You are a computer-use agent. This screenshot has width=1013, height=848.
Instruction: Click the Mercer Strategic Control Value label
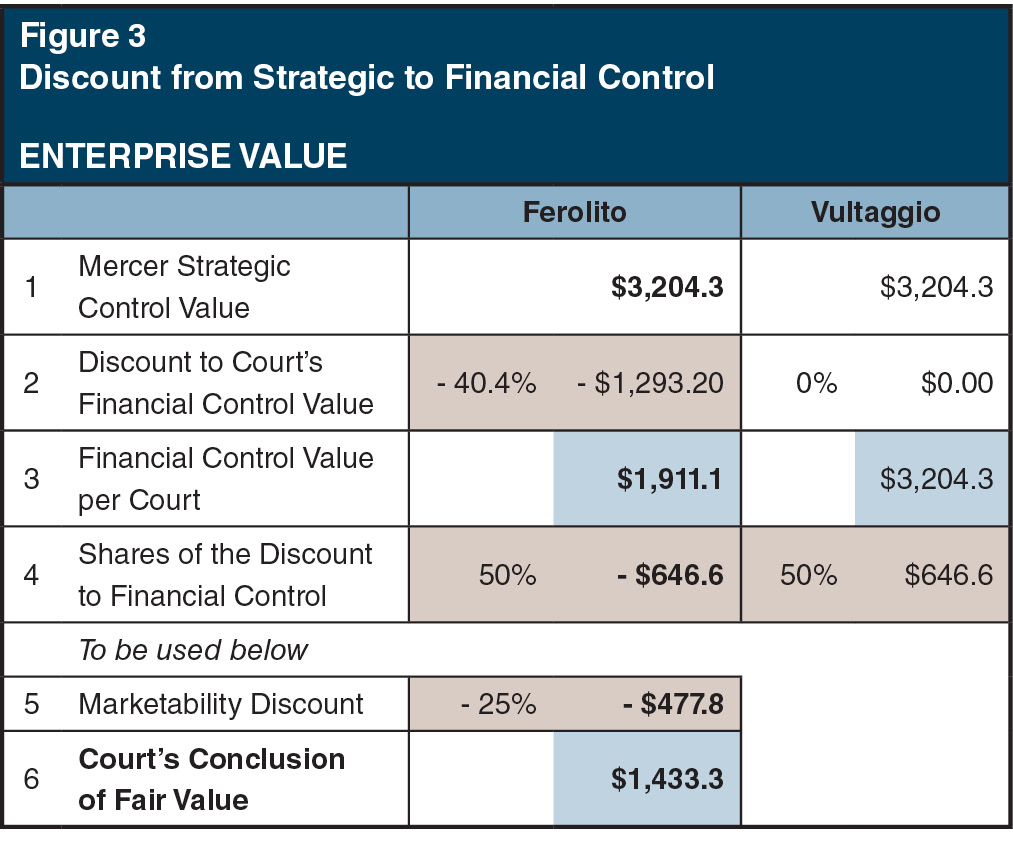pyautogui.click(x=184, y=287)
